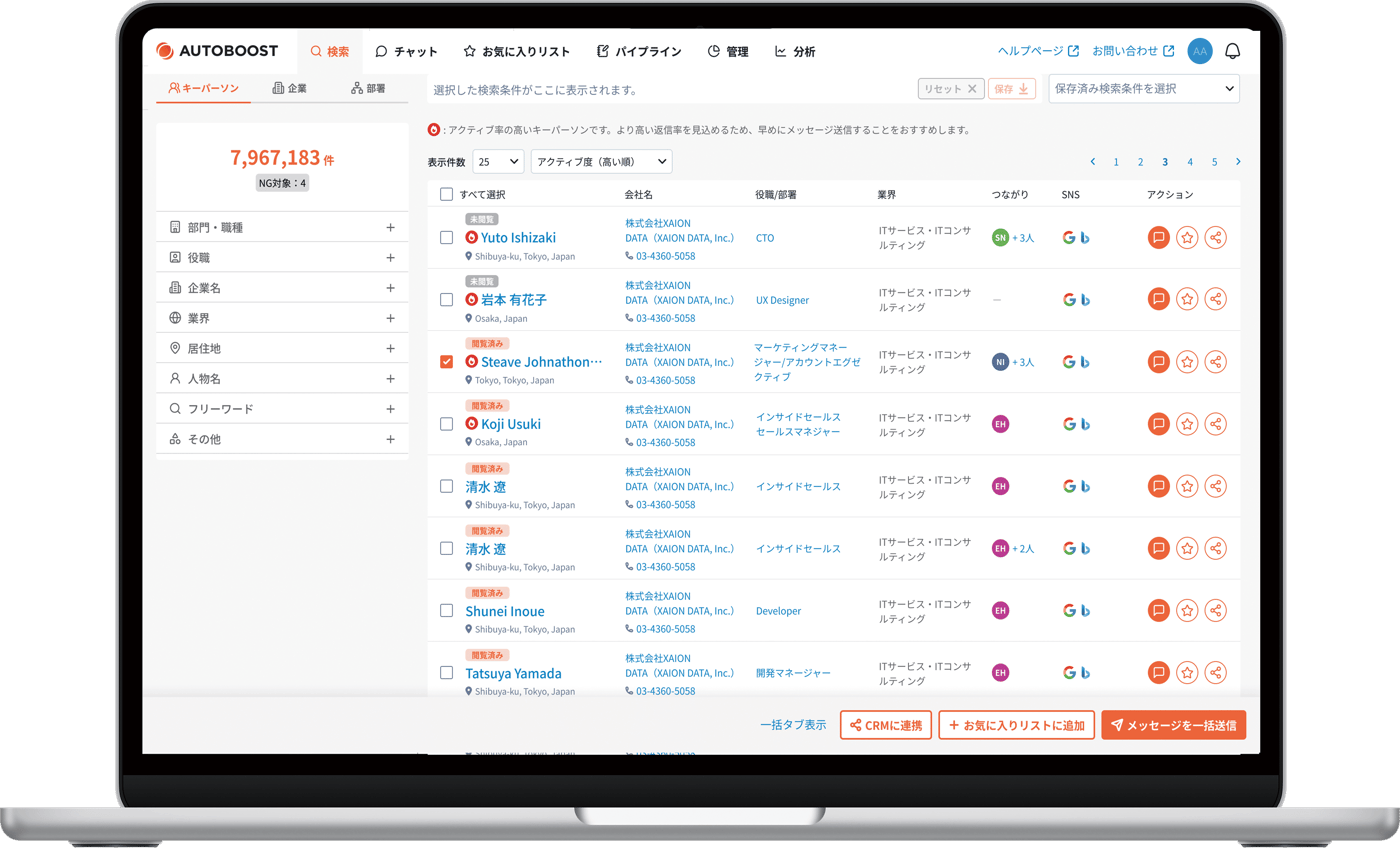Open the 管理 nav tab
Image resolution: width=1400 pixels, height=848 pixels.
(727, 51)
